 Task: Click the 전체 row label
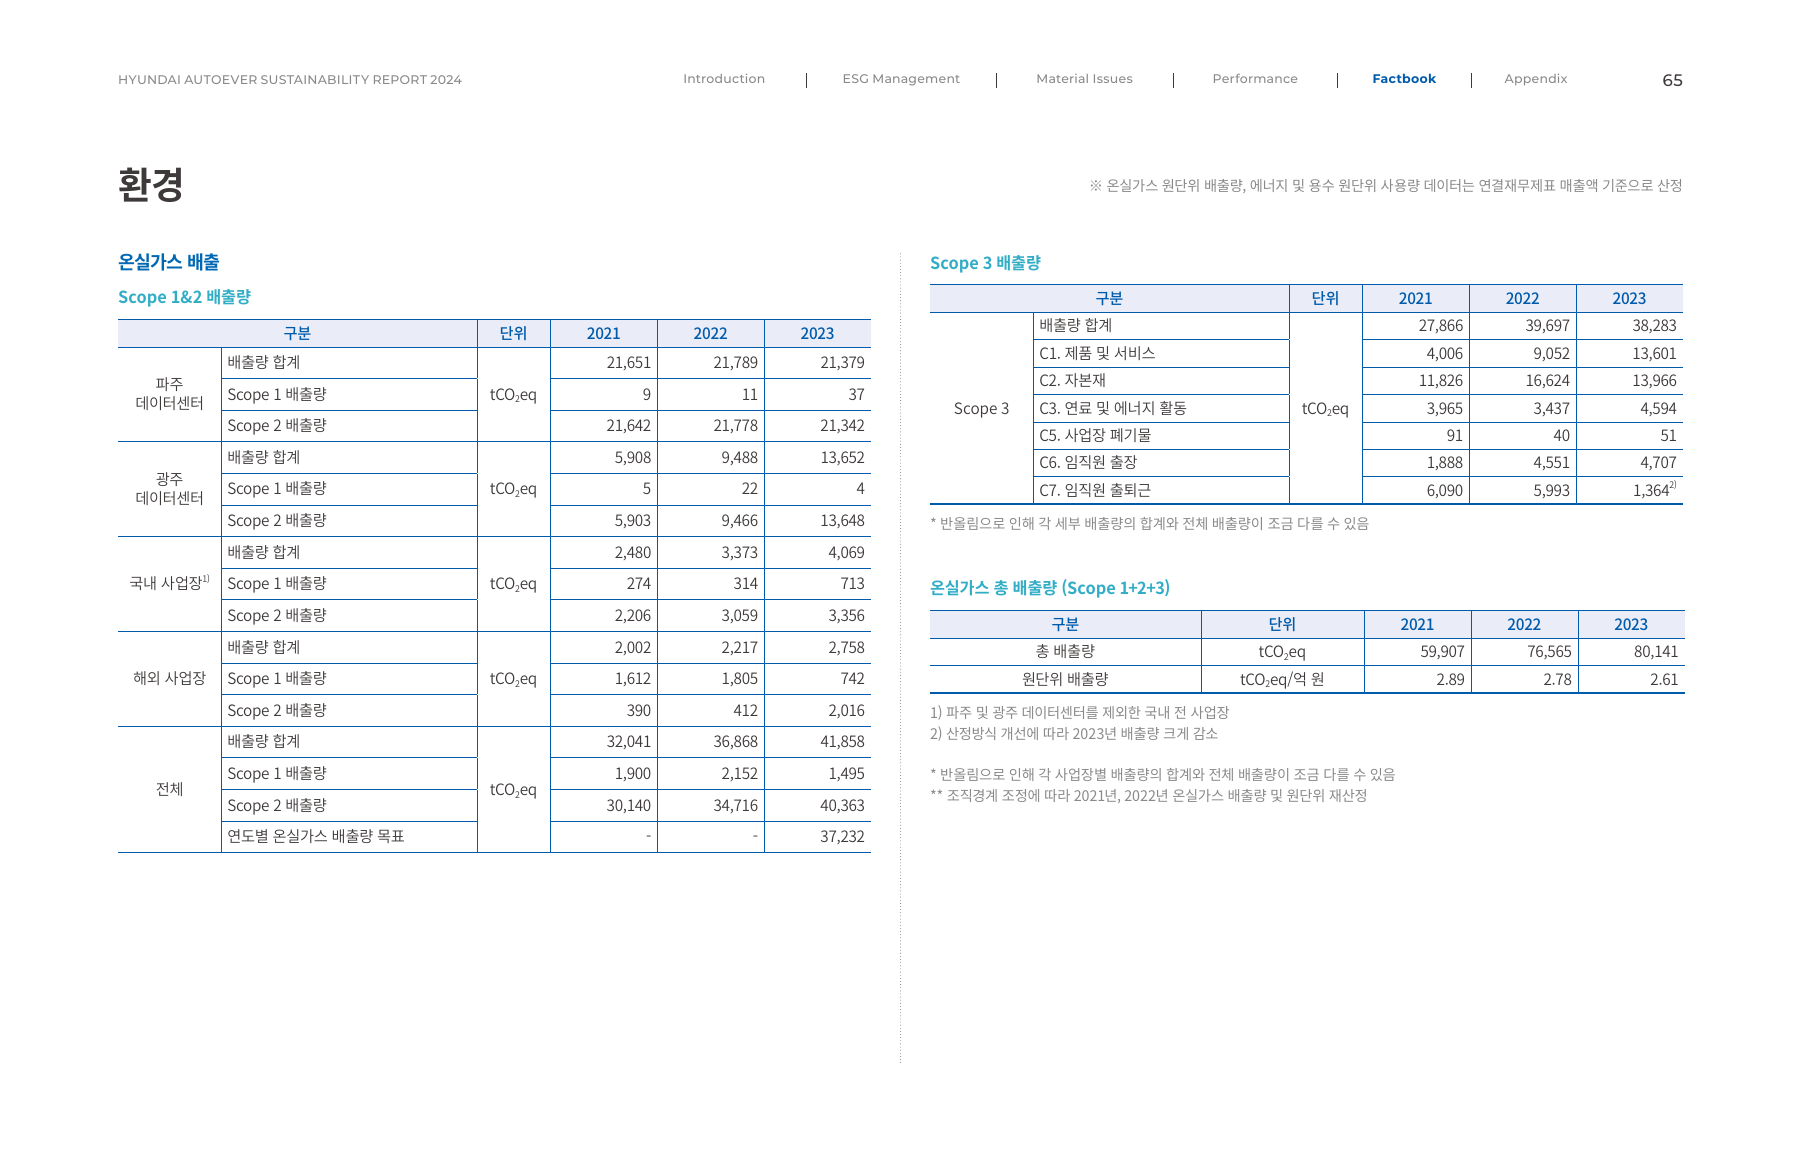pos(169,789)
